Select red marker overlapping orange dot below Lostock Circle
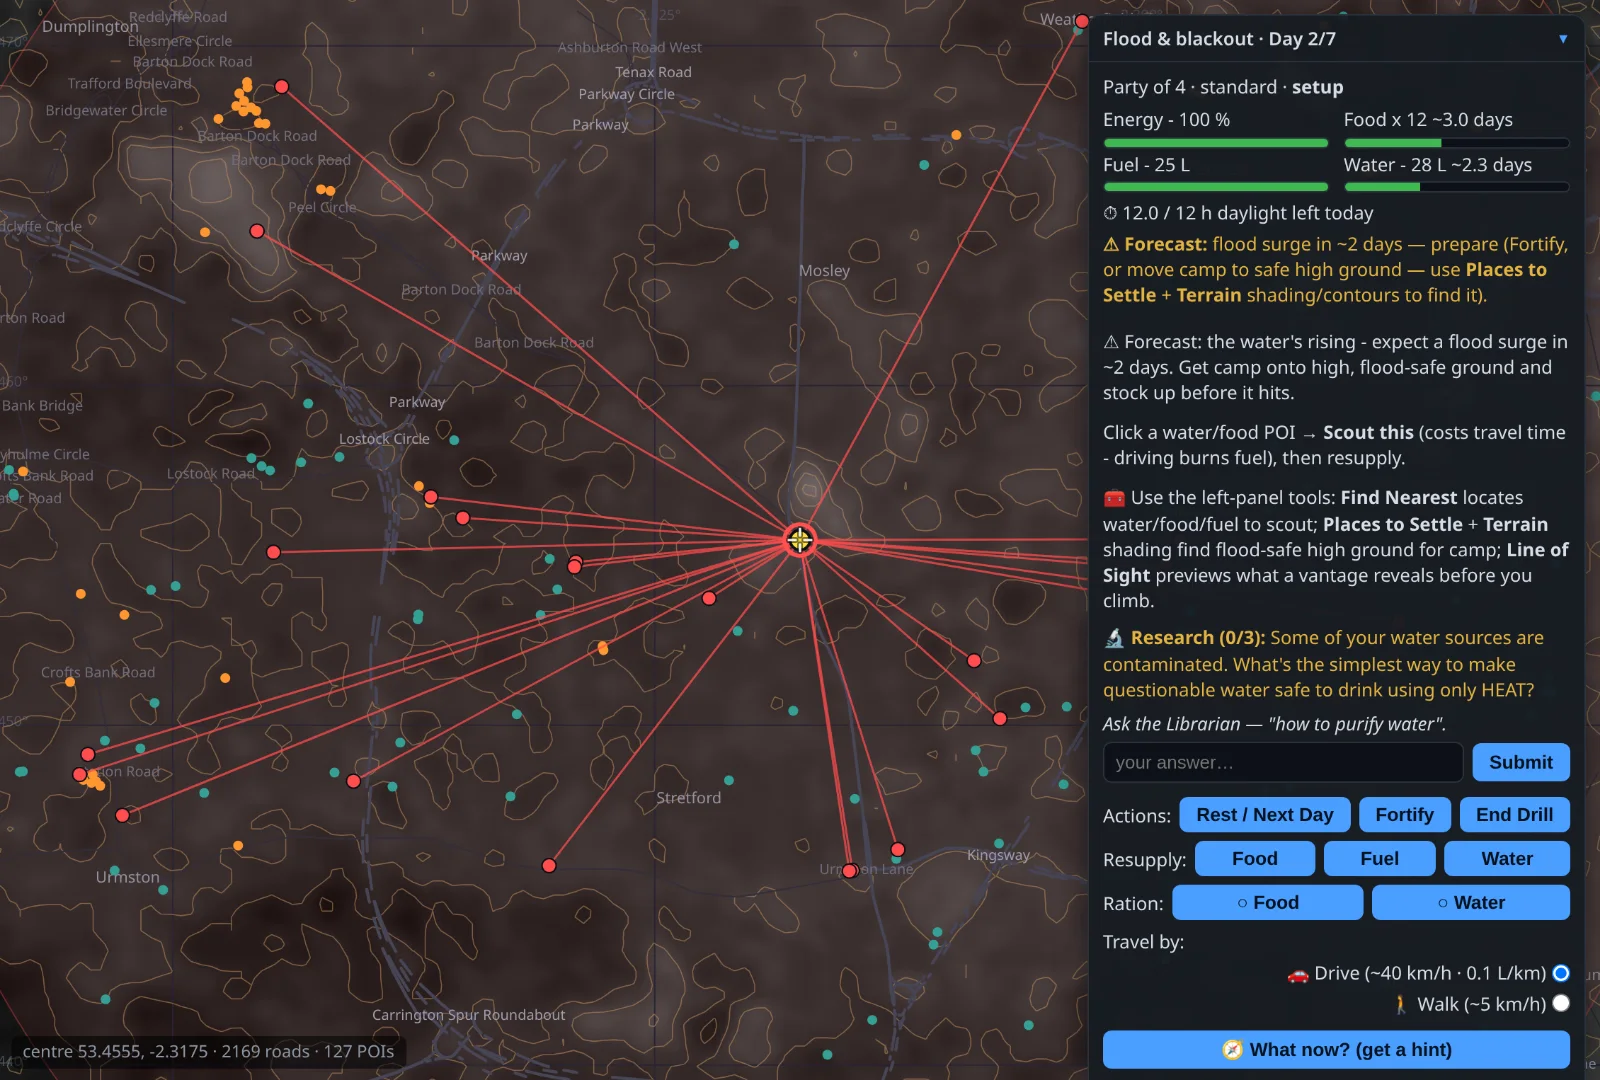 pos(430,497)
